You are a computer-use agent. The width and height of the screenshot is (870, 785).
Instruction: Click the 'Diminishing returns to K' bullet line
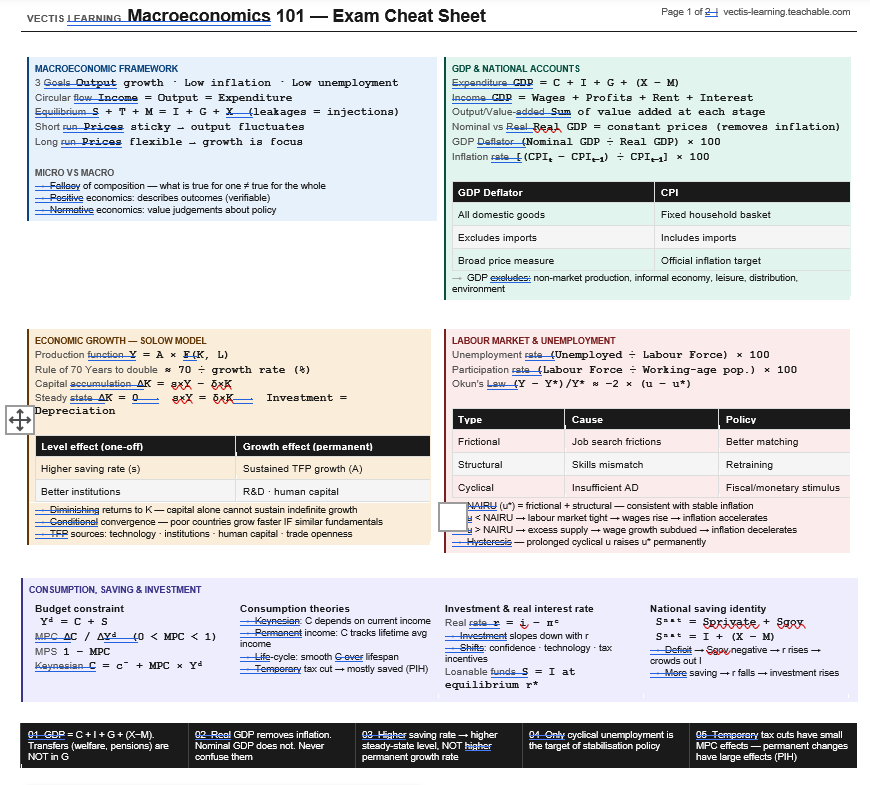196,510
